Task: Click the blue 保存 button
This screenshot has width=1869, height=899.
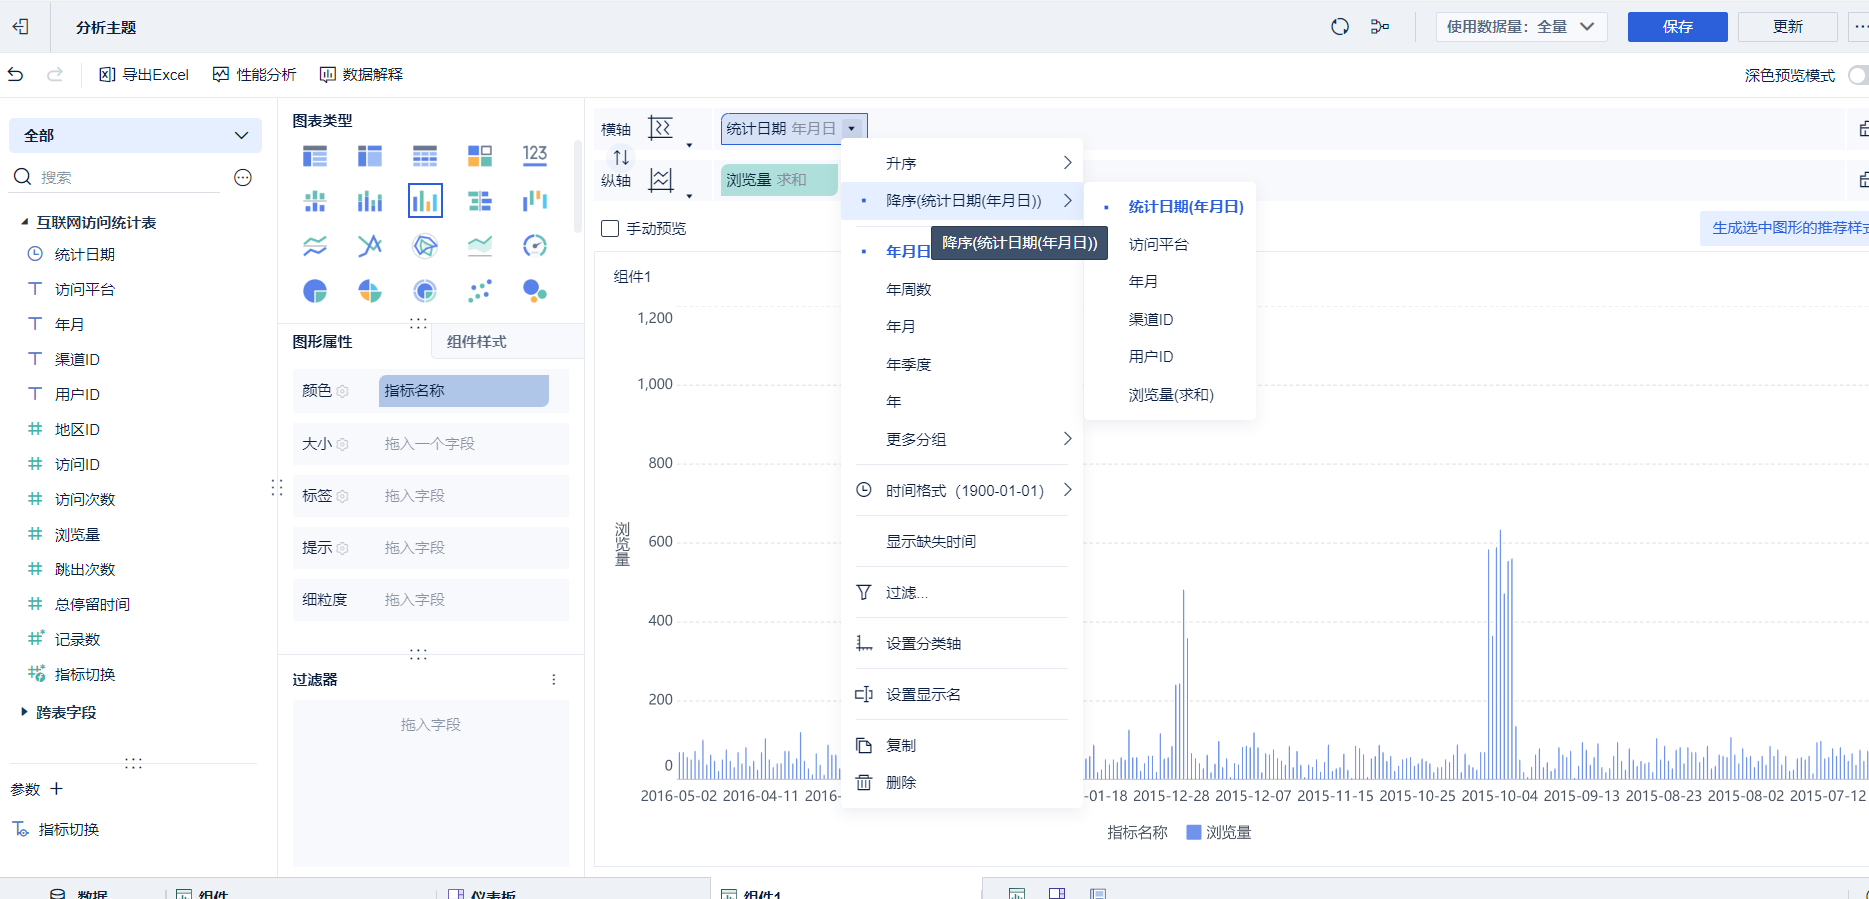Action: click(x=1677, y=27)
